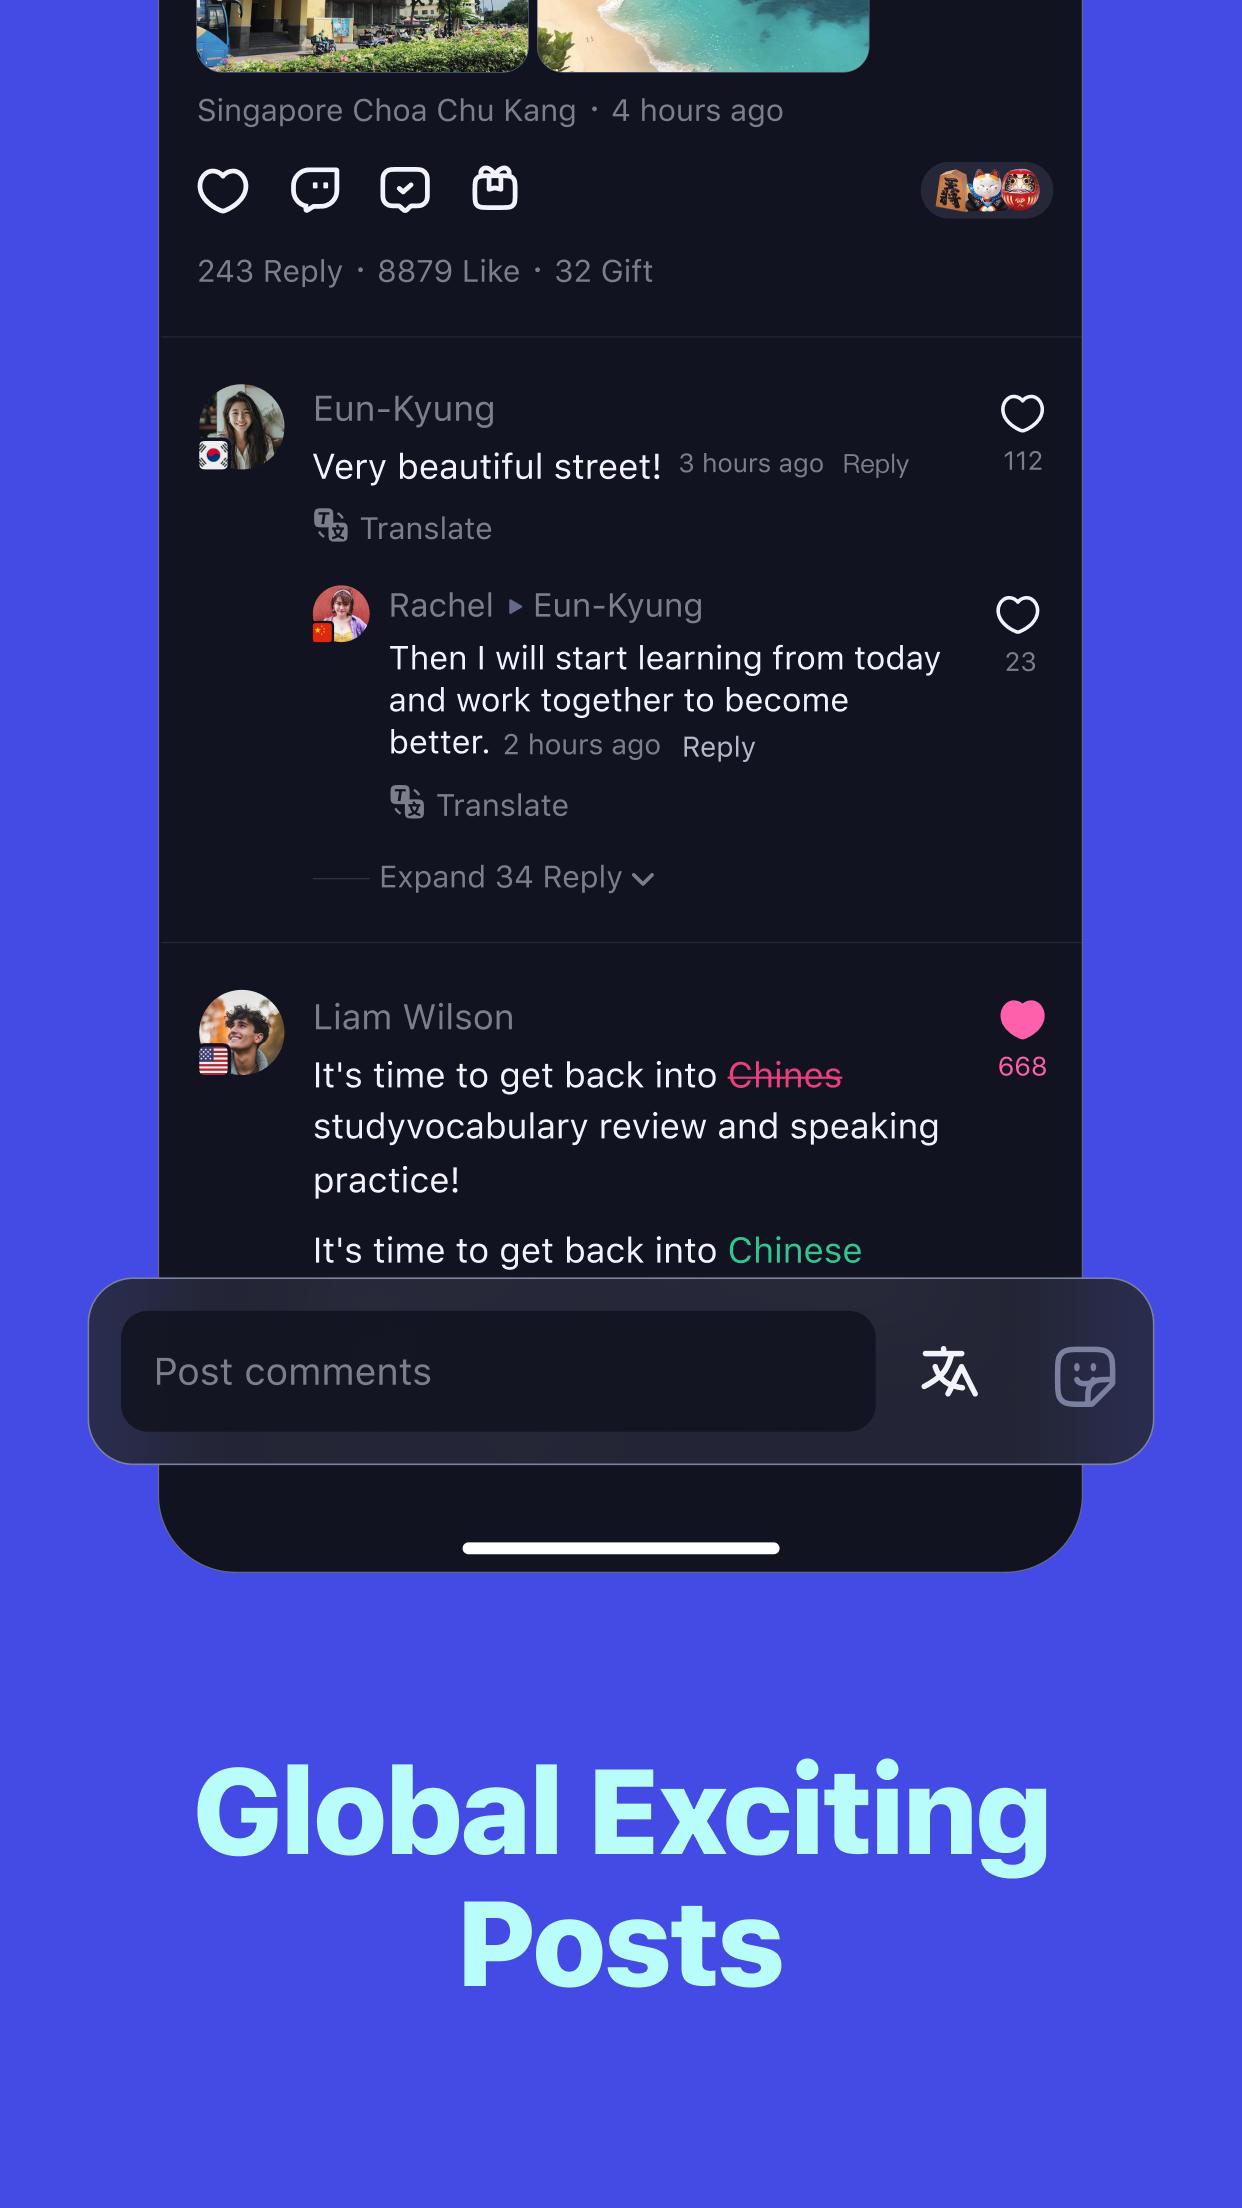Open Eun-Kyung's profile avatar
1242x2208 pixels.
click(241, 427)
